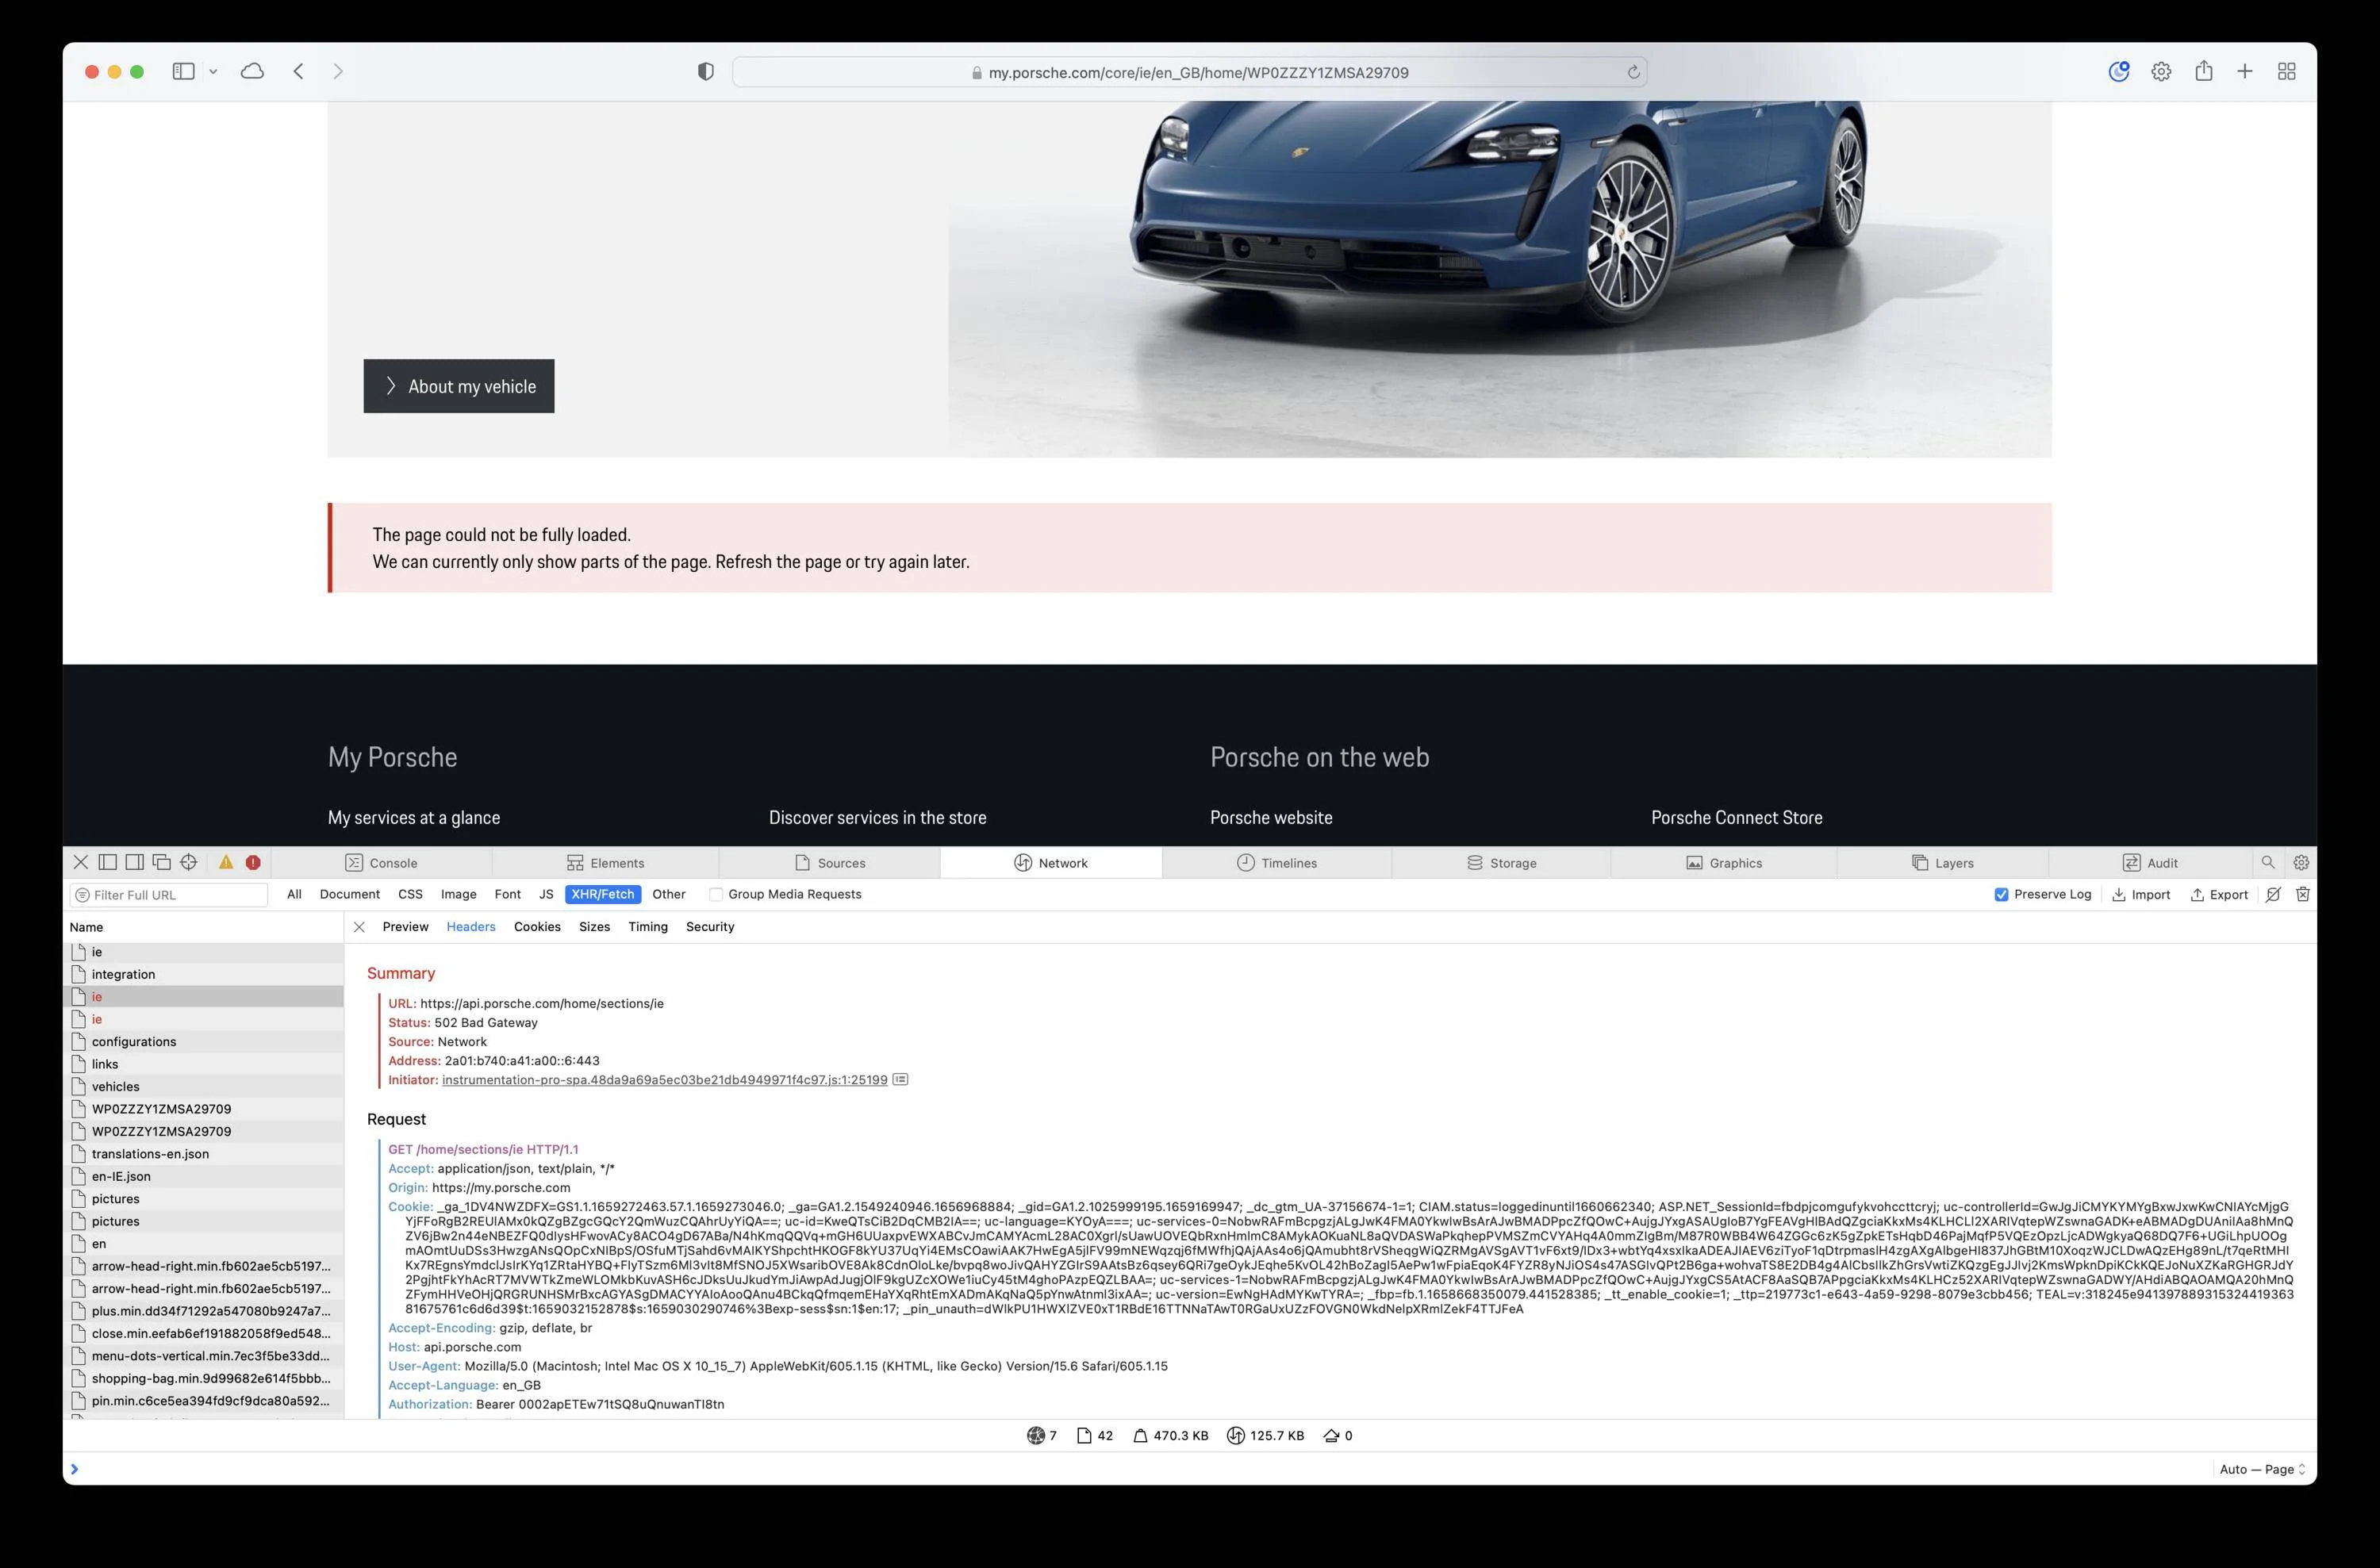Import a network recording
Viewport: 2380px width, 1568px height.
[x=2141, y=895]
